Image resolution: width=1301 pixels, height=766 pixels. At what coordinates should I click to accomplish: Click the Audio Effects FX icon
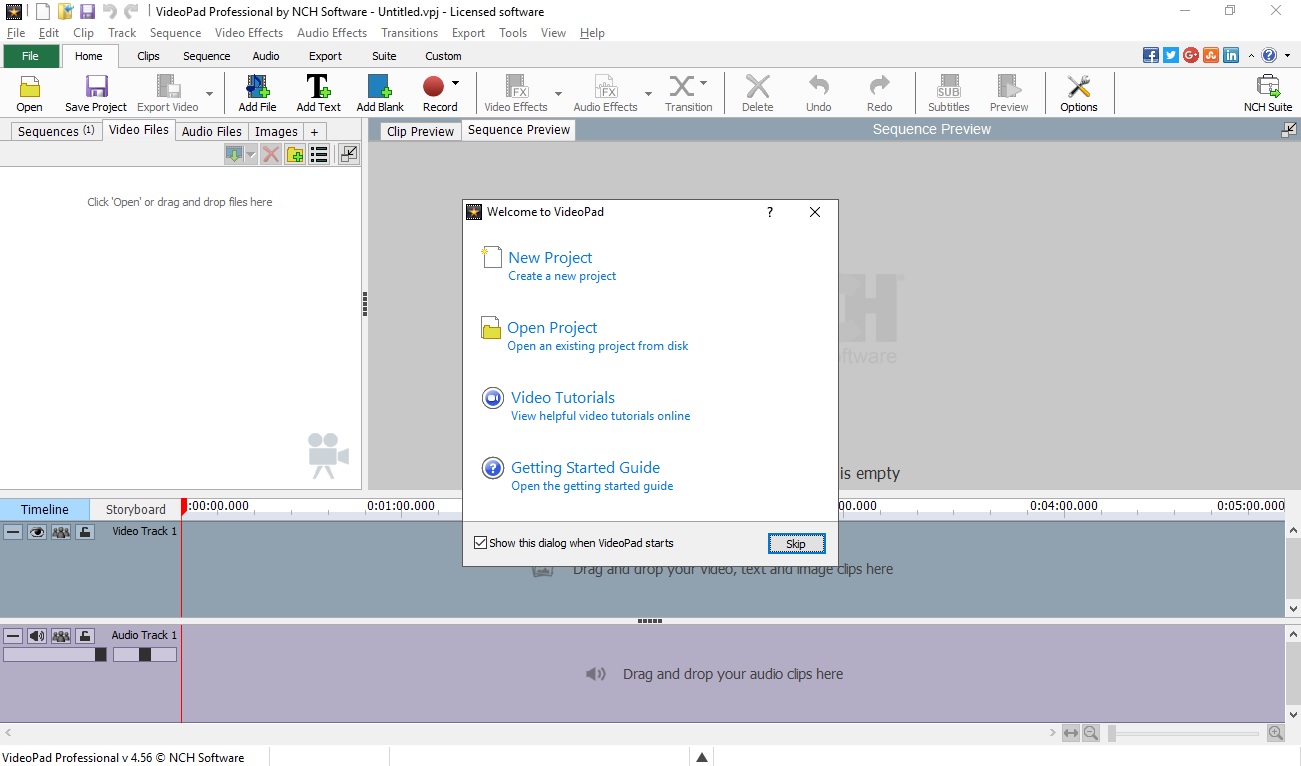click(x=606, y=87)
